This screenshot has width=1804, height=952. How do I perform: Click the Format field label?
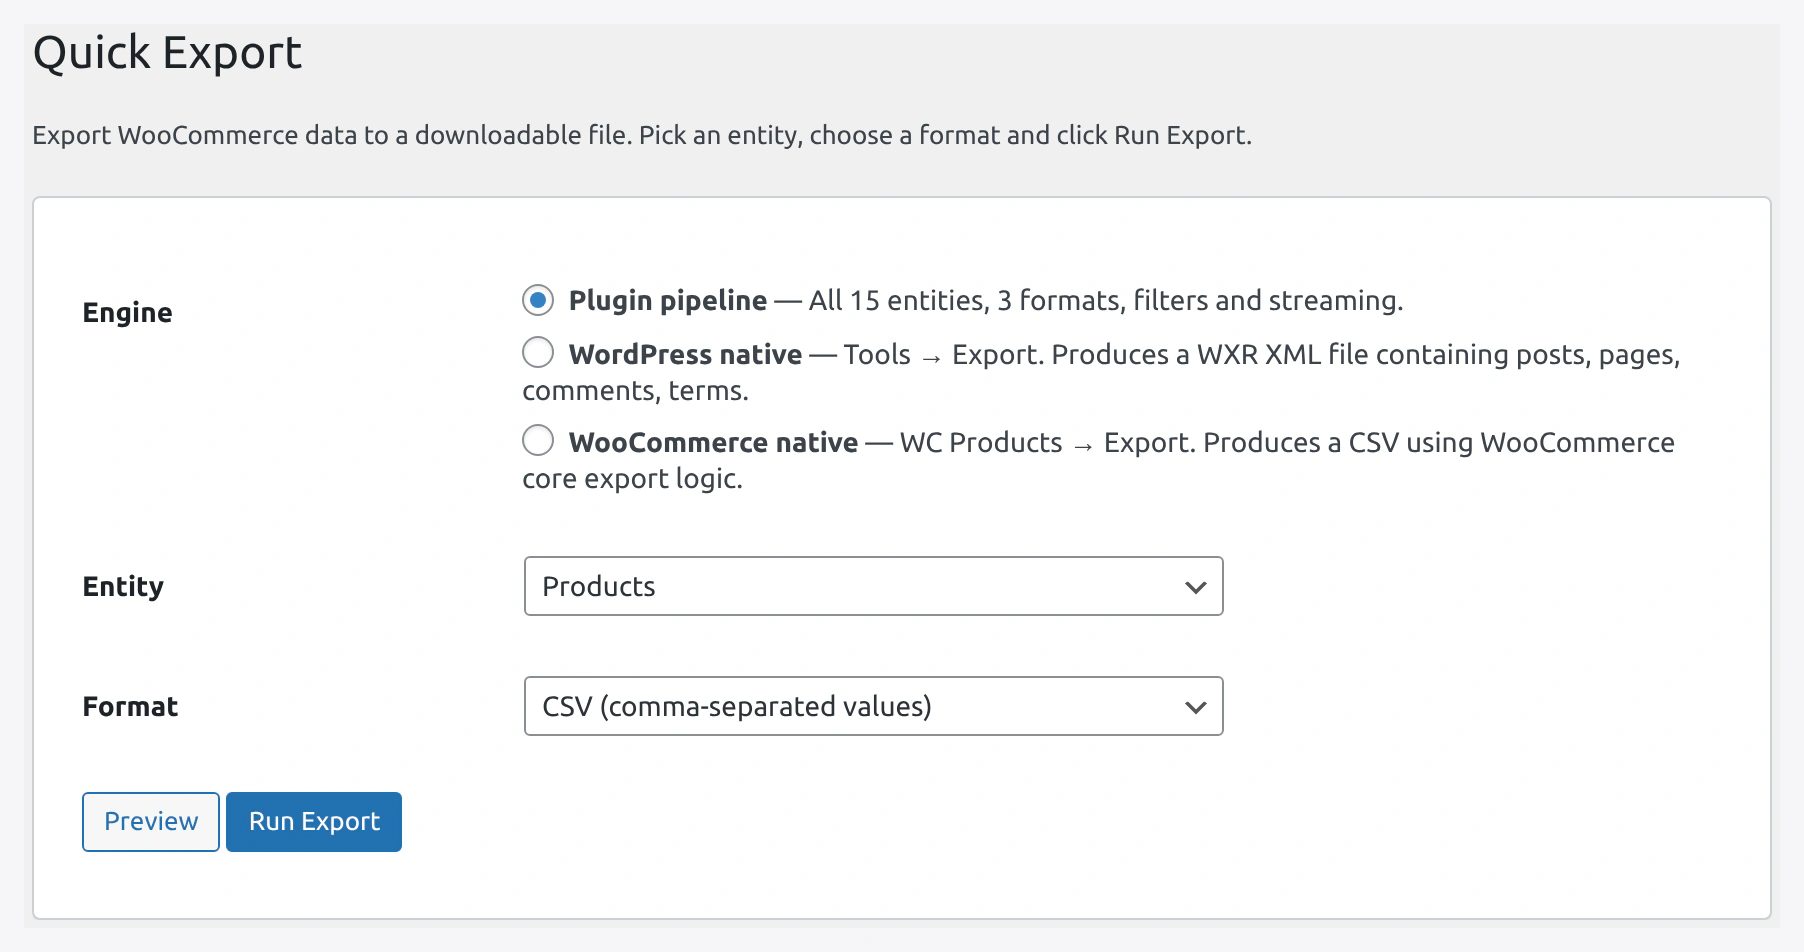click(130, 707)
